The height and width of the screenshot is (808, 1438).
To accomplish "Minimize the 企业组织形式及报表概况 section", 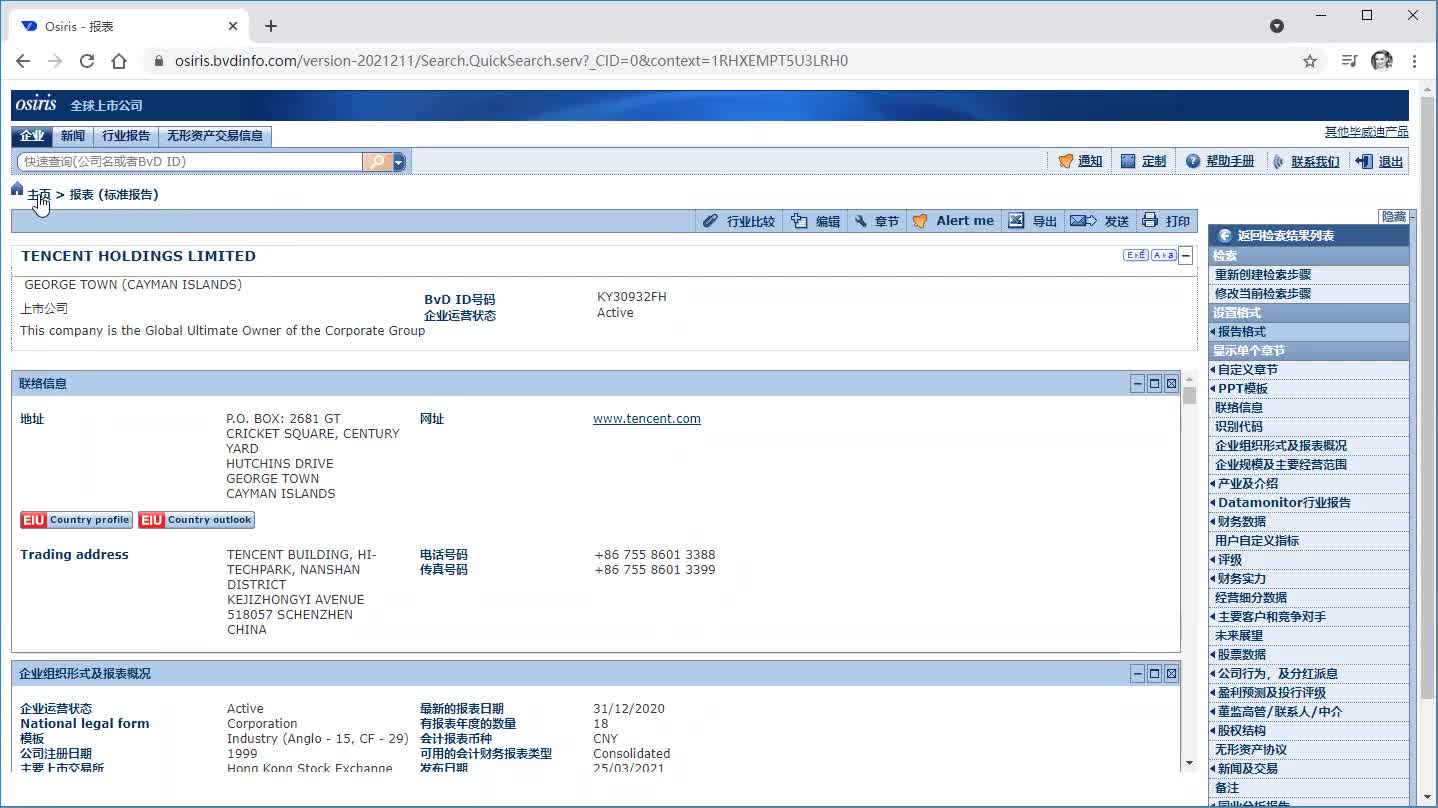I will coord(1137,674).
